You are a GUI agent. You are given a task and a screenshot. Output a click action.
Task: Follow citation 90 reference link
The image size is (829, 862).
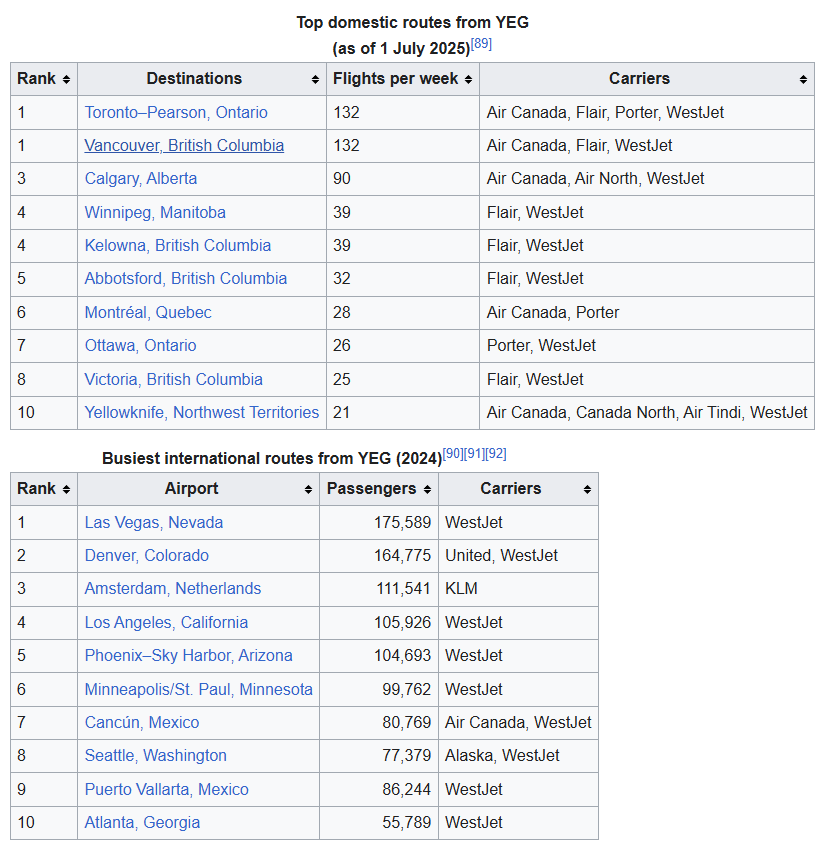pos(453,454)
